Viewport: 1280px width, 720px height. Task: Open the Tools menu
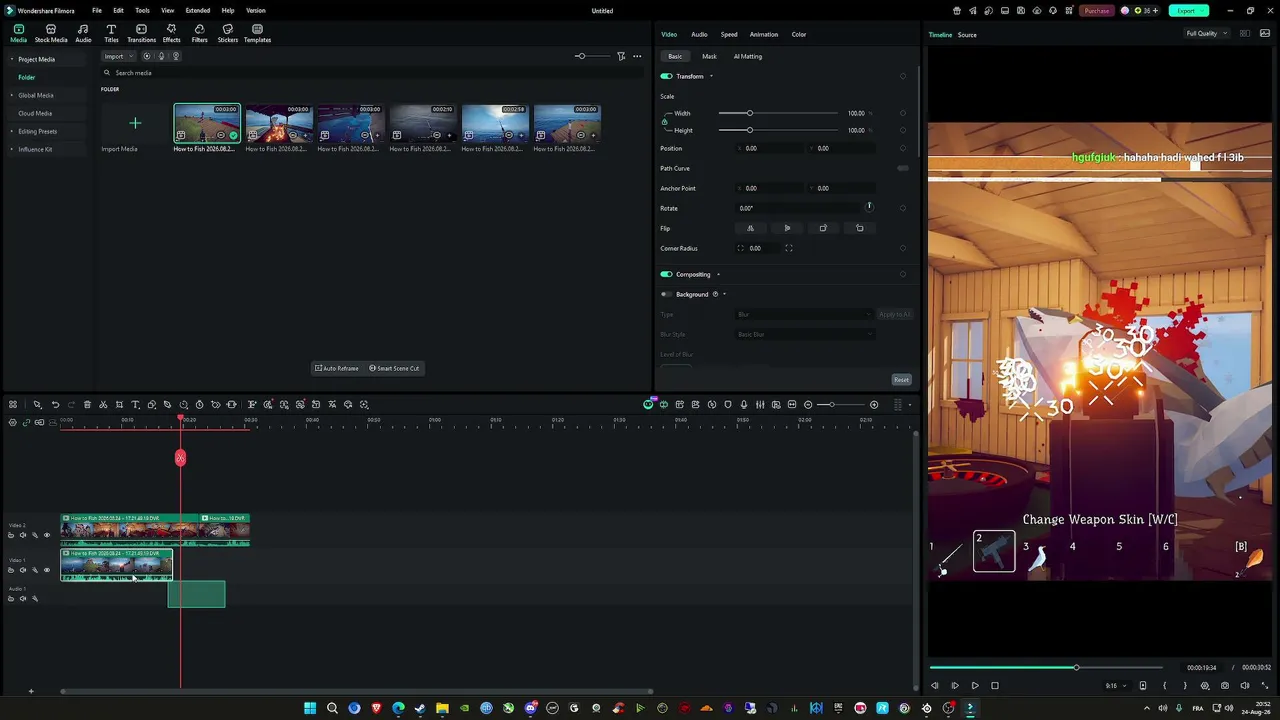[x=142, y=11]
